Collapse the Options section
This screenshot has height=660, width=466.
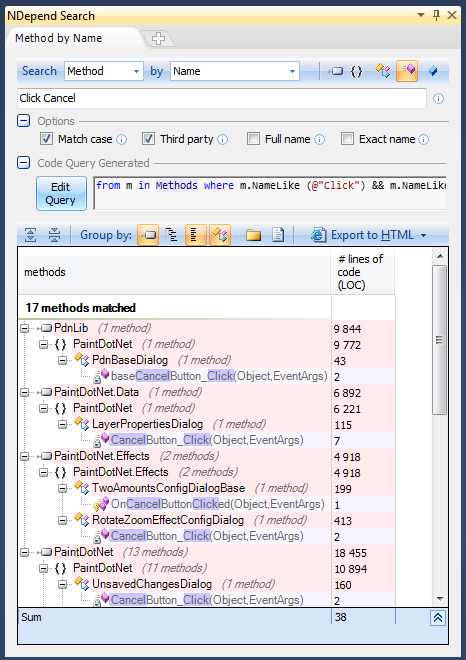[24, 121]
